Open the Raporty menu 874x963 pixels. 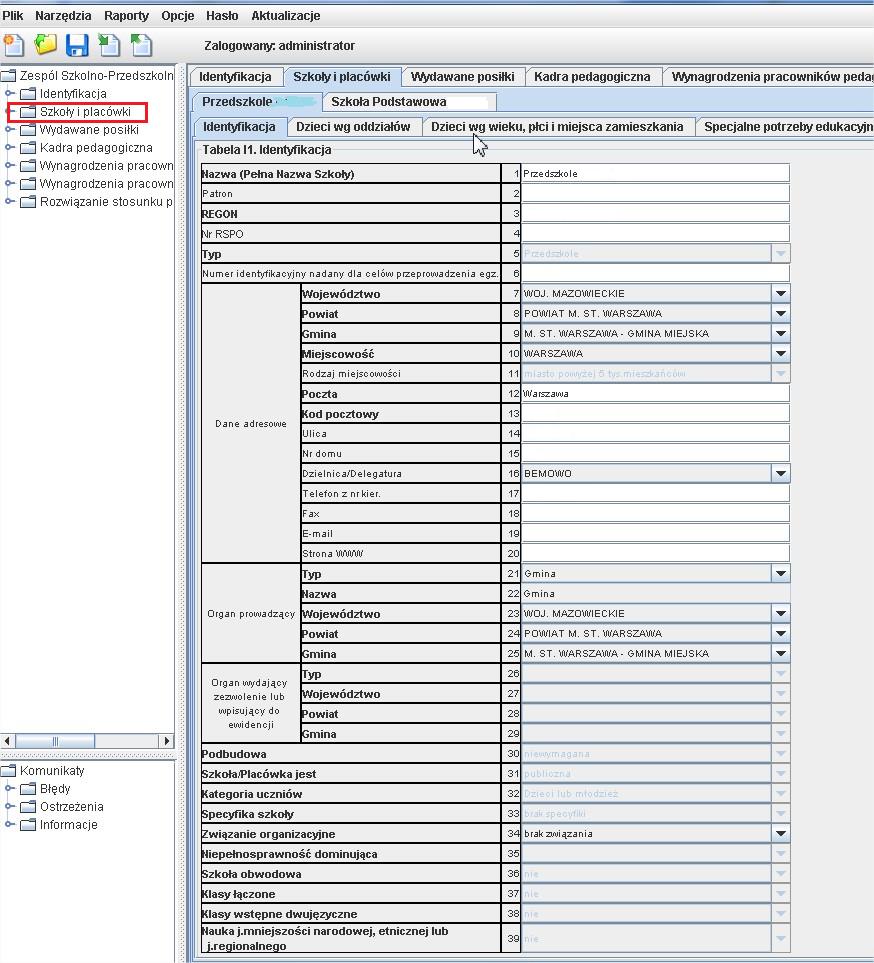click(127, 15)
